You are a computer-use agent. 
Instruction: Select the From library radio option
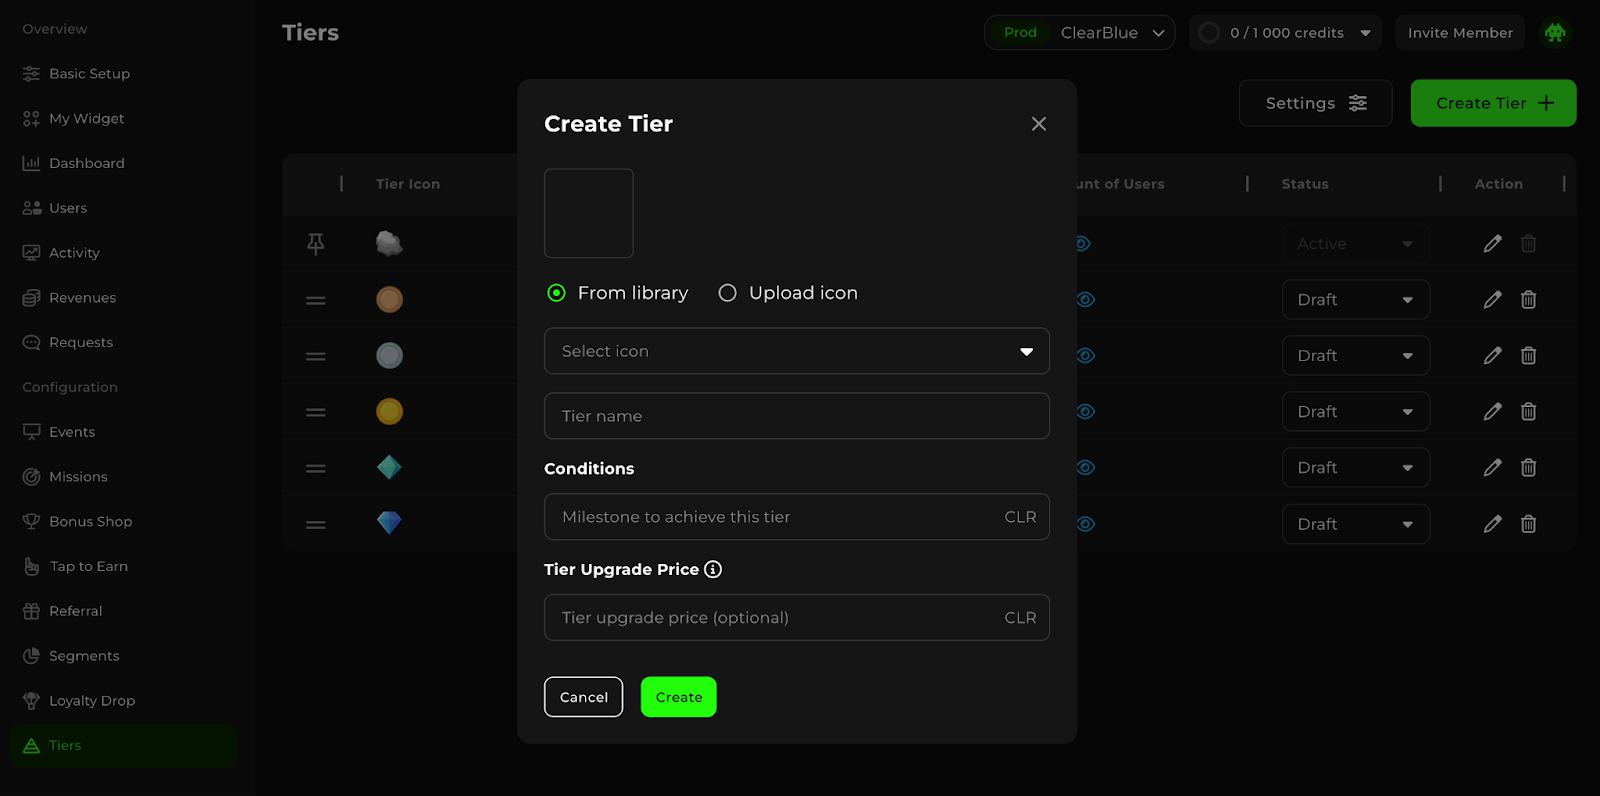tap(557, 293)
